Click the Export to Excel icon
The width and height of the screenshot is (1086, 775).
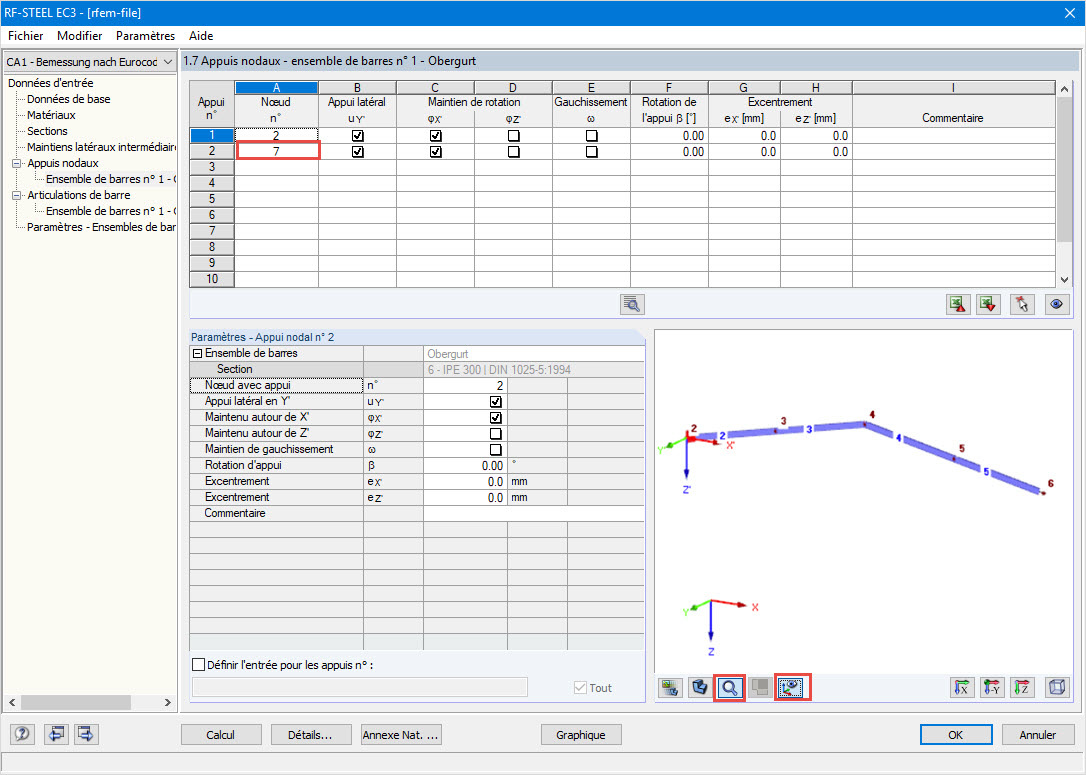(x=958, y=304)
